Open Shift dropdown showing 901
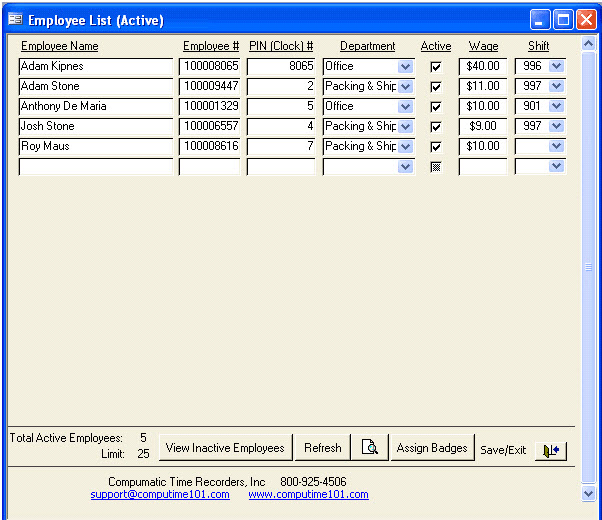Image resolution: width=602 pixels, height=520 pixels. point(557,106)
